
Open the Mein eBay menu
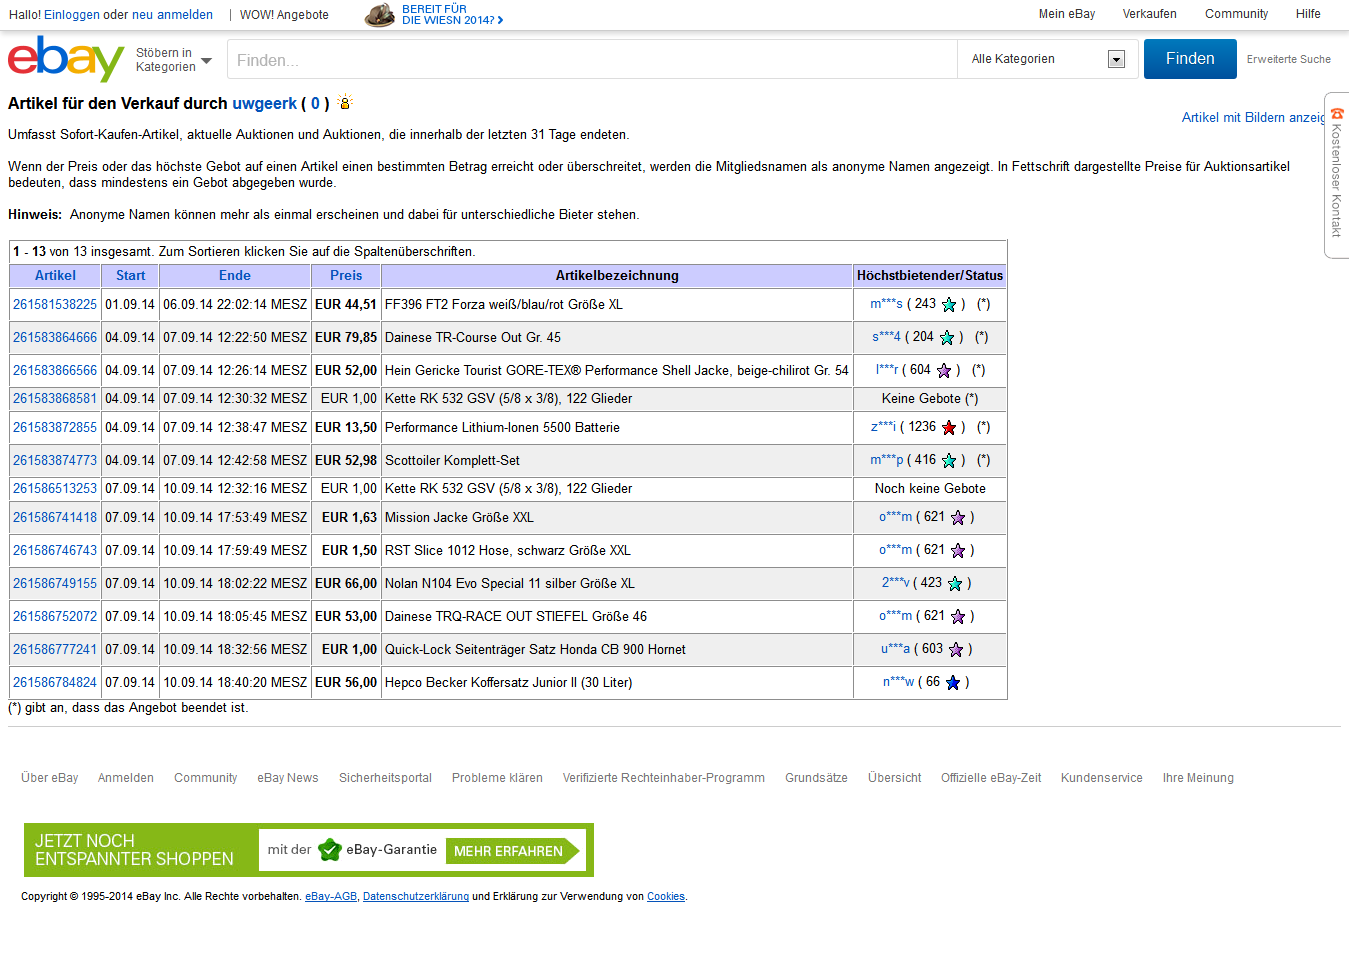1066,14
